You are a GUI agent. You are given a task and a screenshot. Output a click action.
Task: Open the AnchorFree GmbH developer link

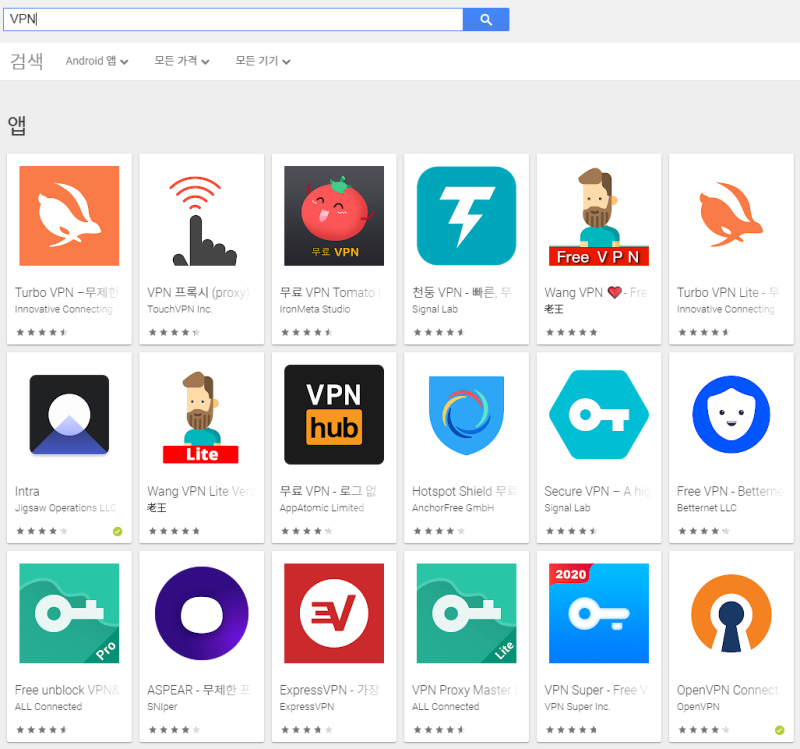click(453, 508)
